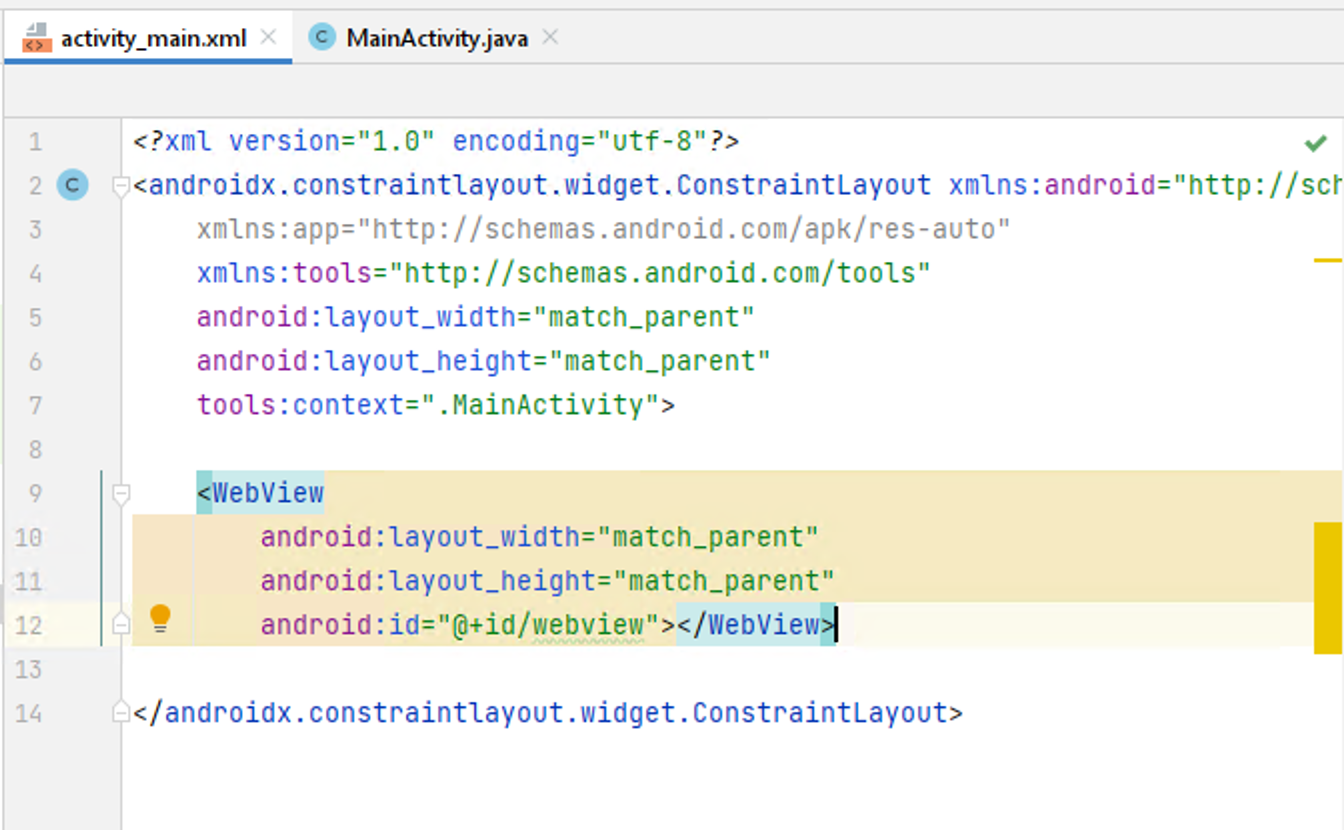This screenshot has width=1344, height=830.
Task: Click the MainActivity.java class icon
Action: coord(321,38)
